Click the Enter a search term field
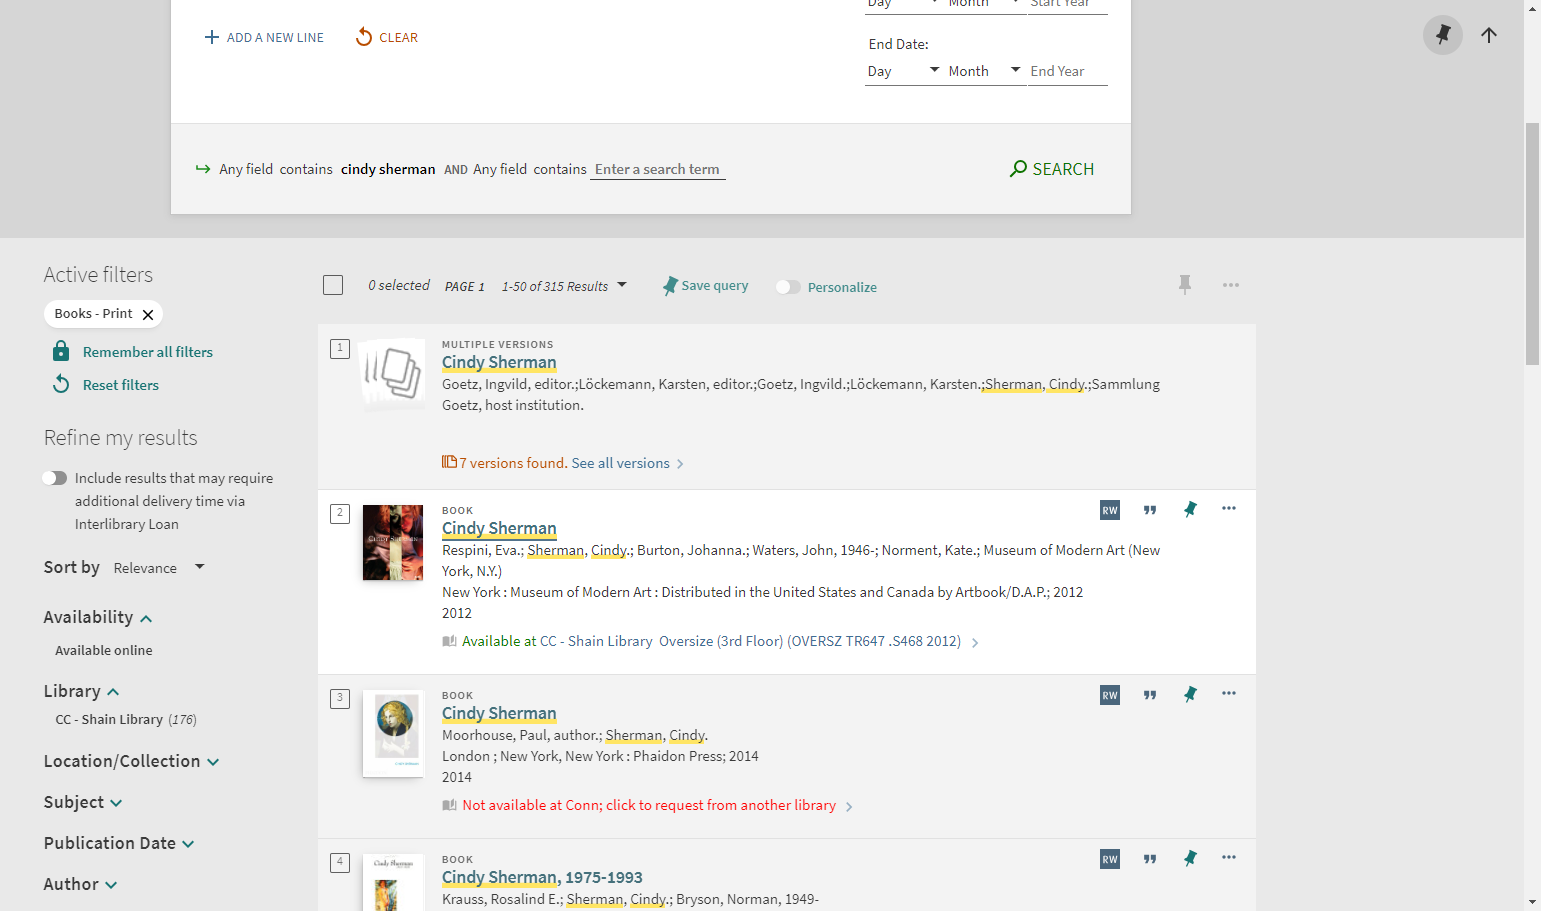This screenshot has height=911, width=1541. [658, 169]
